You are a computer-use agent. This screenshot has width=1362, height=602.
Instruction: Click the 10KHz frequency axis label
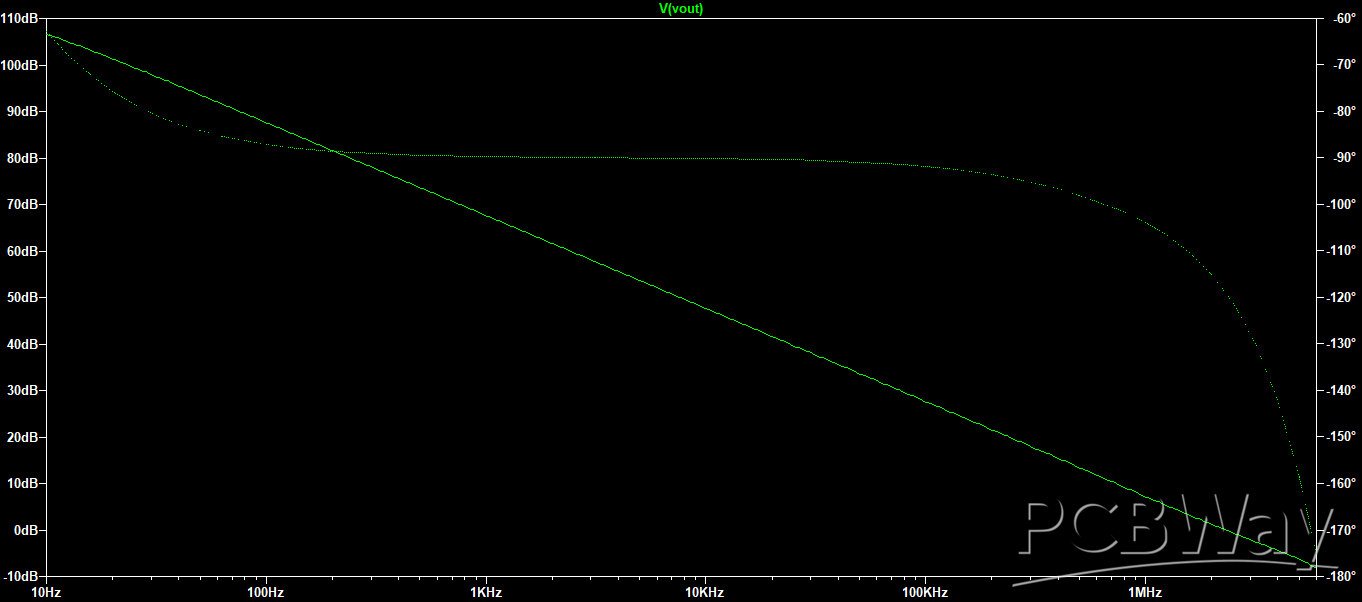click(x=704, y=592)
